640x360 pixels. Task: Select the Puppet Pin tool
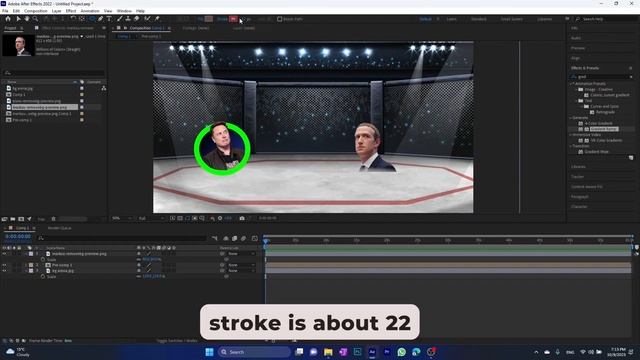(157, 19)
